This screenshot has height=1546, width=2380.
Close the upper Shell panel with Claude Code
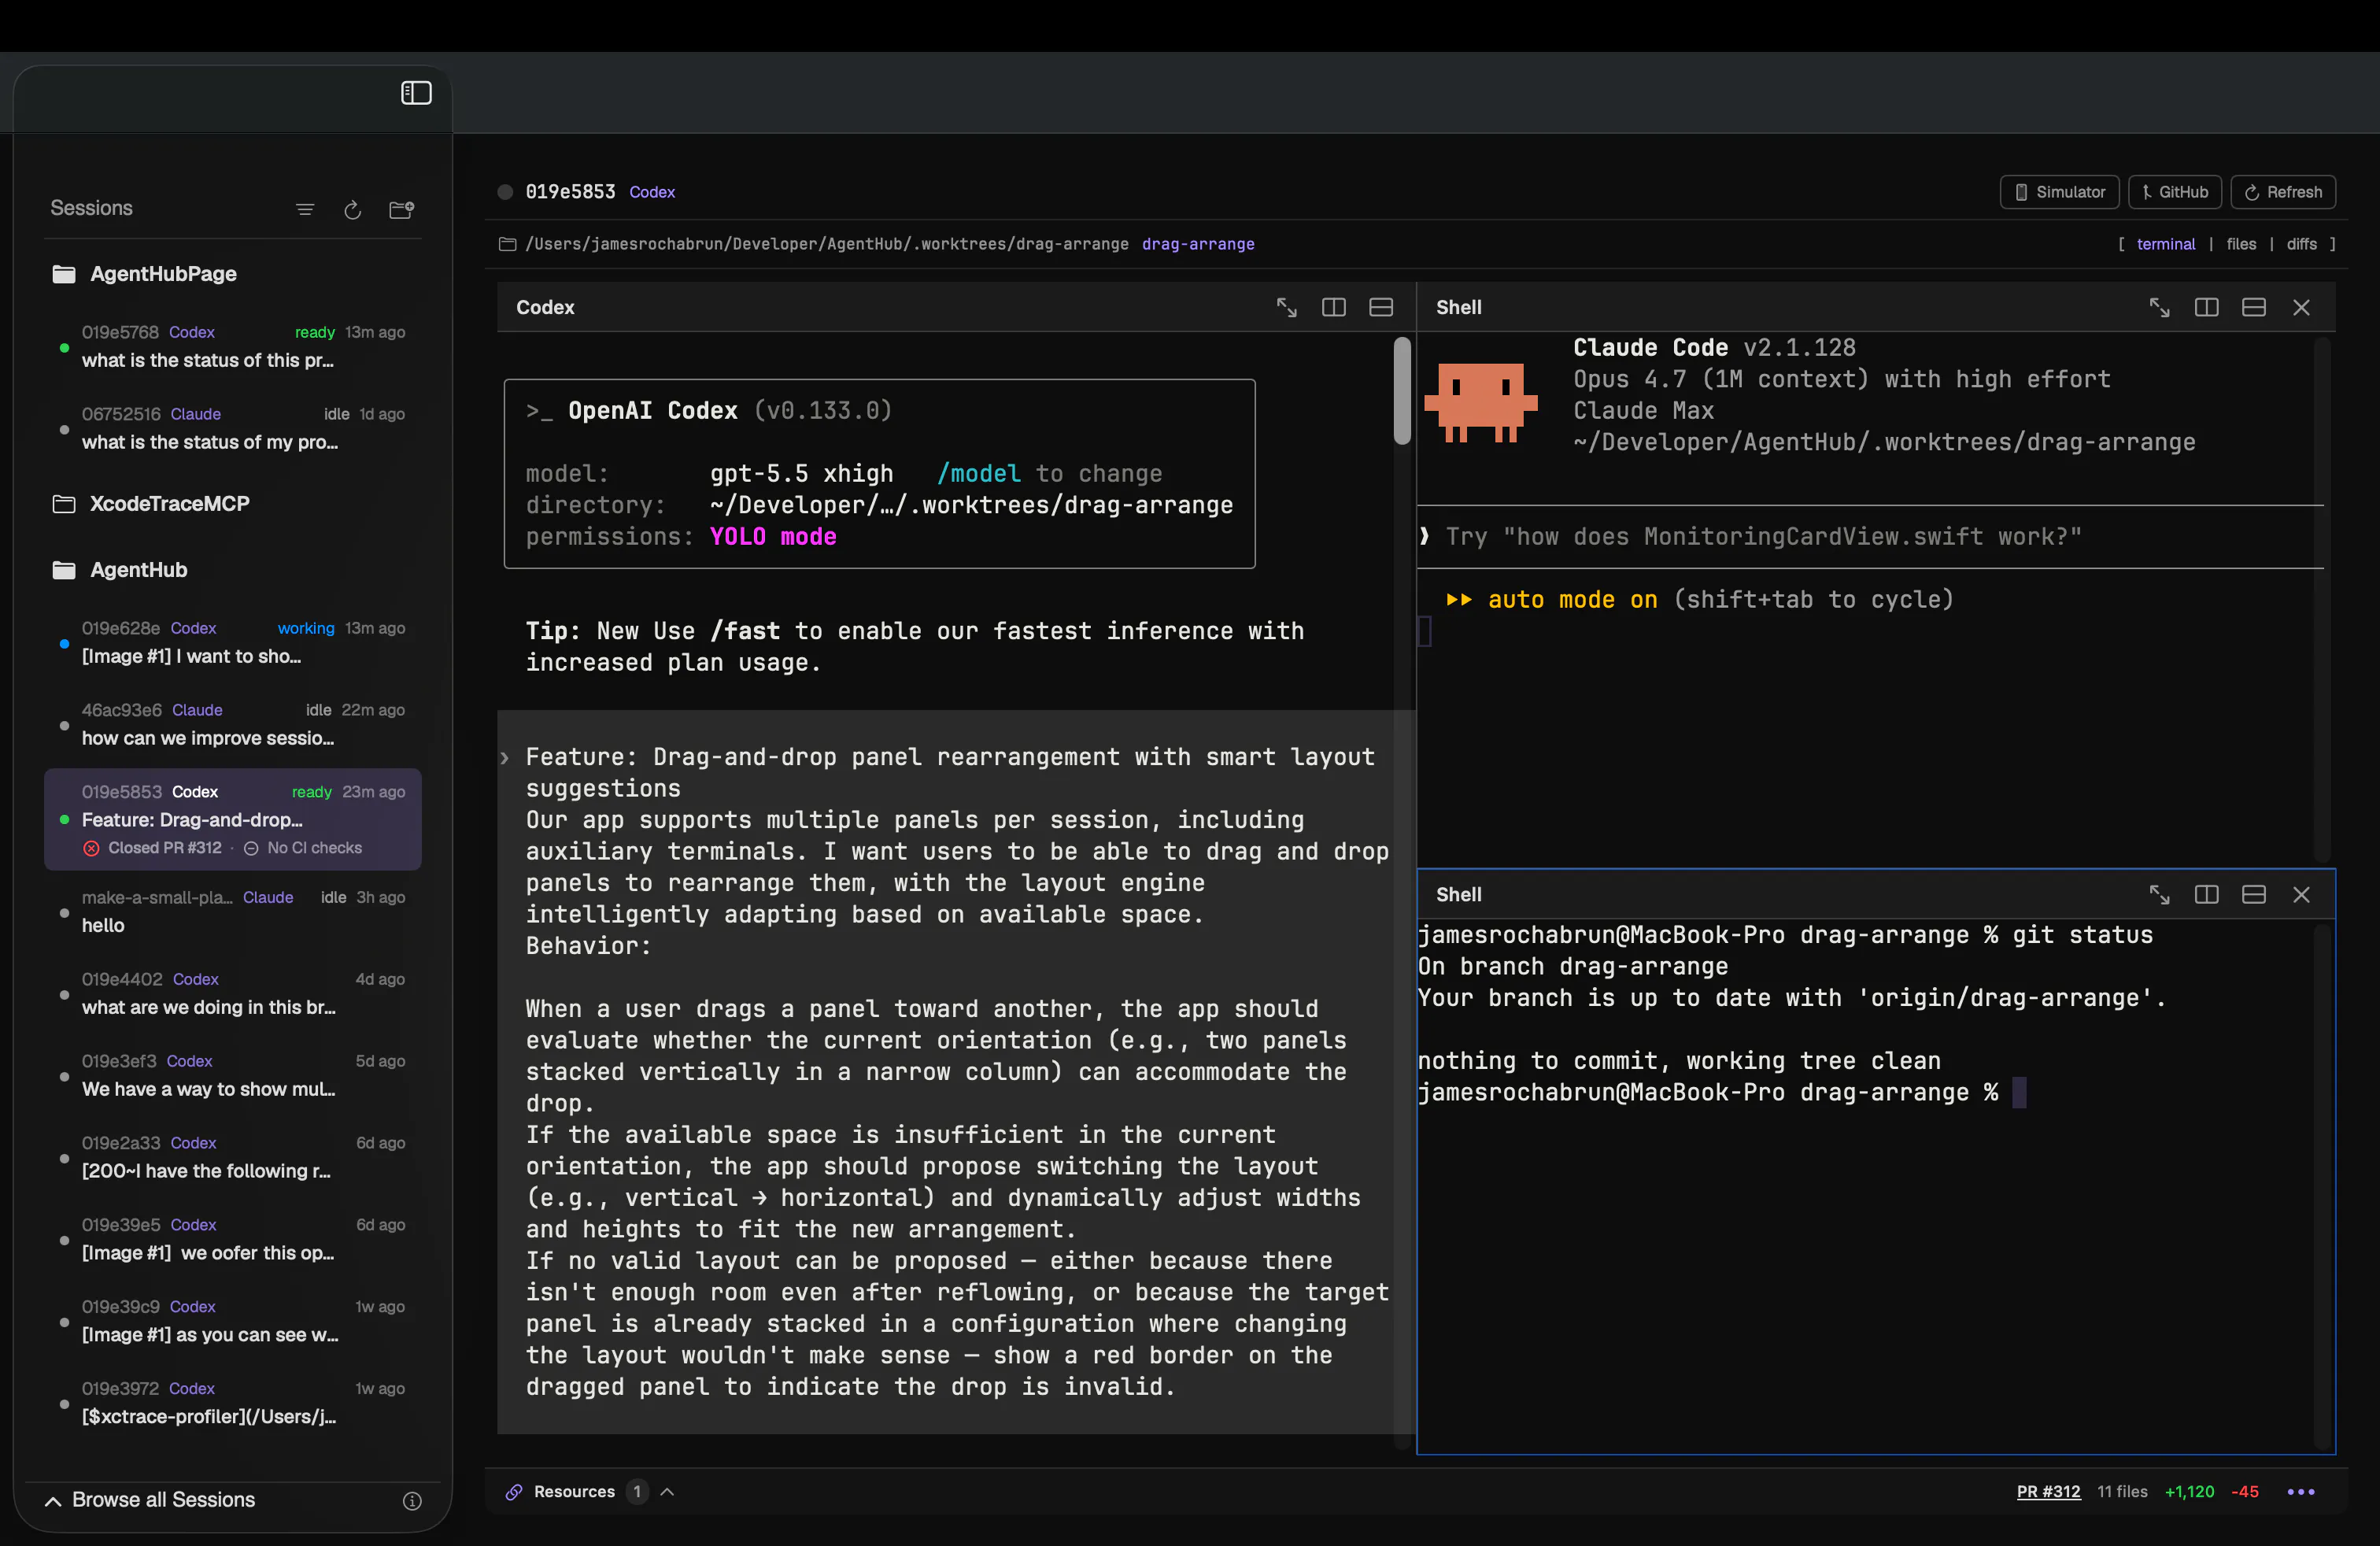2301,307
